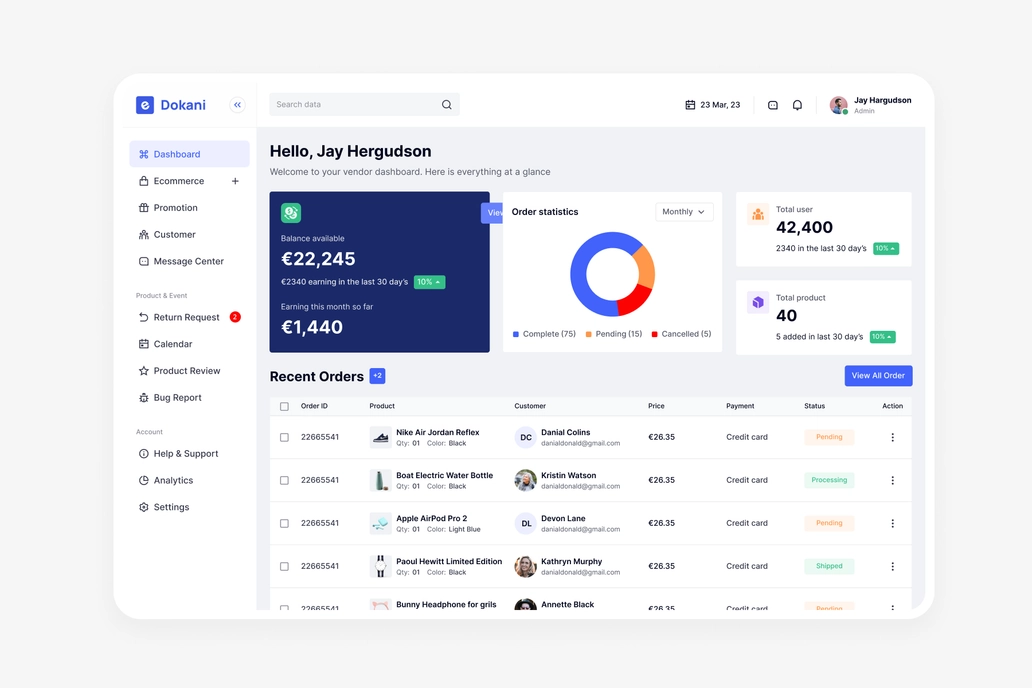This screenshot has height=688, width=1032.
Task: Click Pending status of Nike Air Jordan order
Action: (829, 437)
